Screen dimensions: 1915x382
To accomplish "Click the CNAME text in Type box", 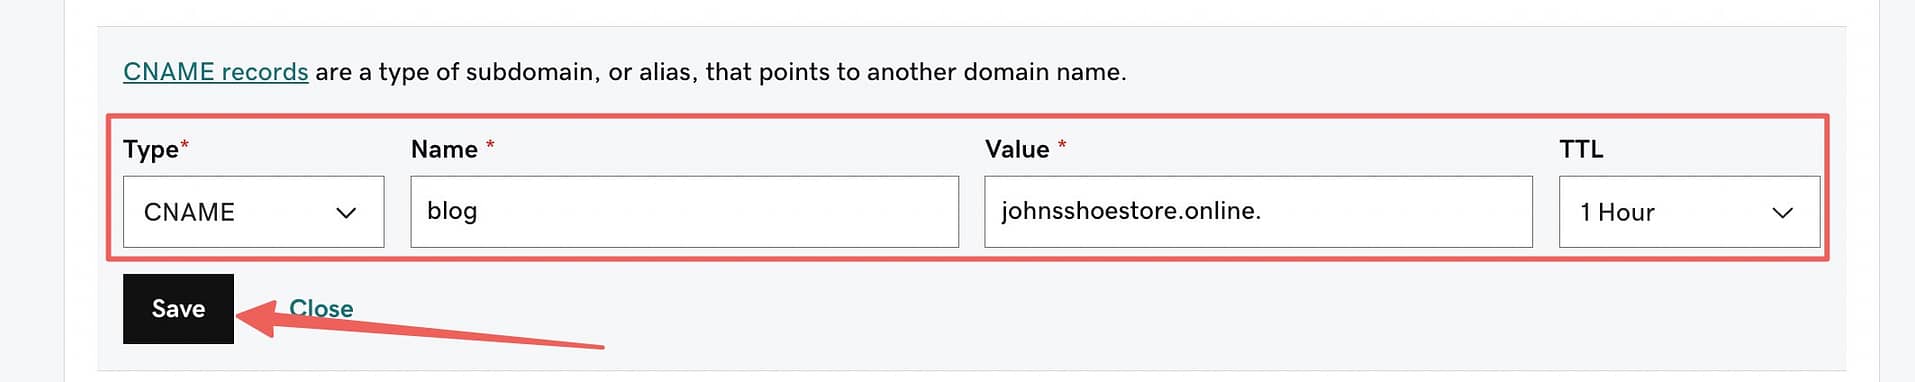I will click(x=189, y=212).
